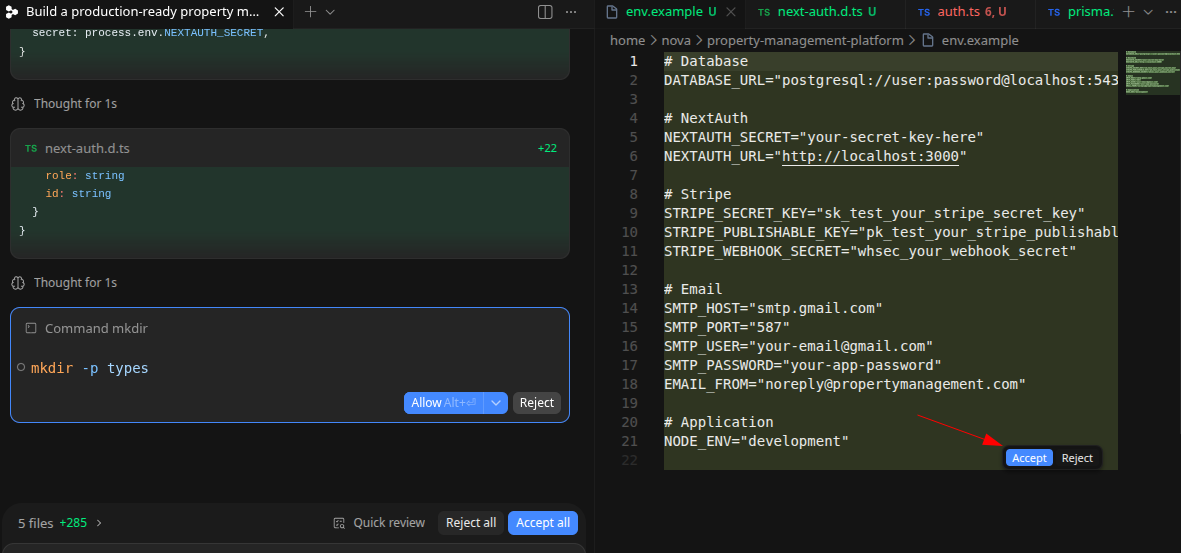The height and width of the screenshot is (553, 1181).
Task: Reject the mkdir -p types command
Action: tap(537, 403)
